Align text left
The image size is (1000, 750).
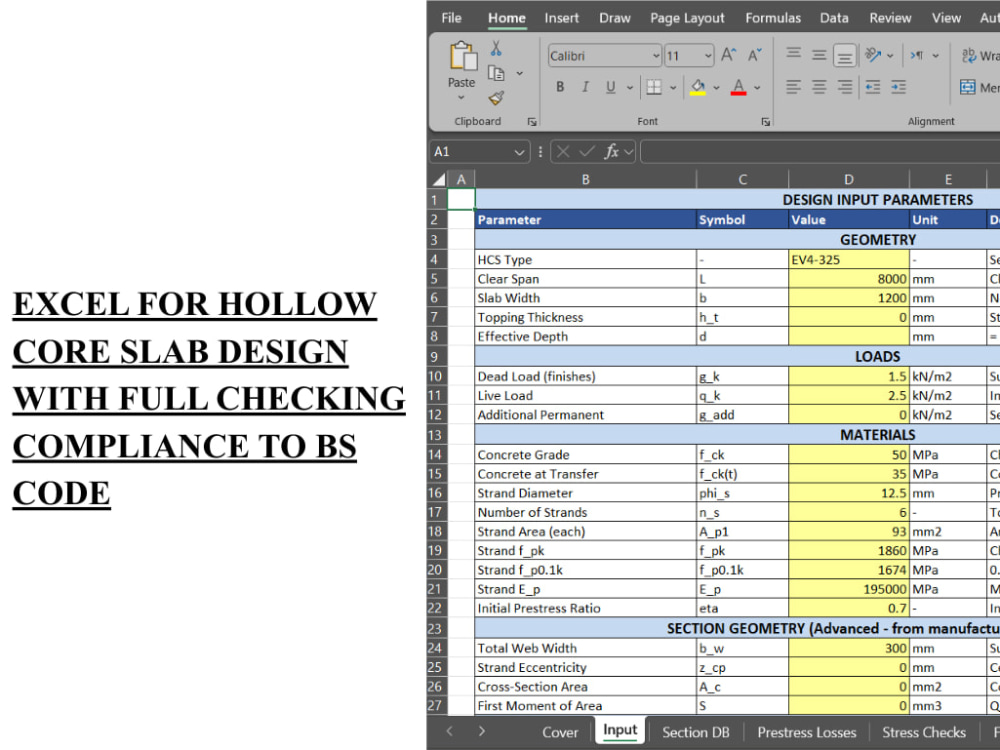coord(793,87)
